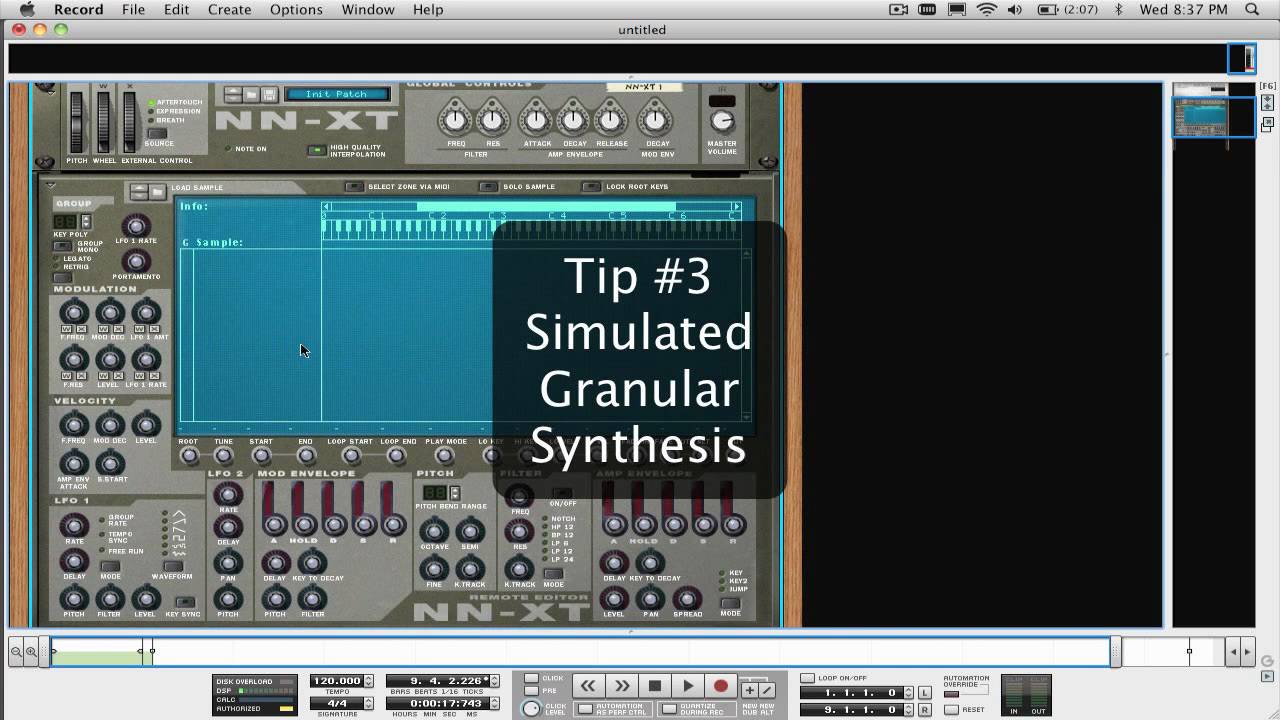
Task: Open the File menu
Action: (133, 9)
